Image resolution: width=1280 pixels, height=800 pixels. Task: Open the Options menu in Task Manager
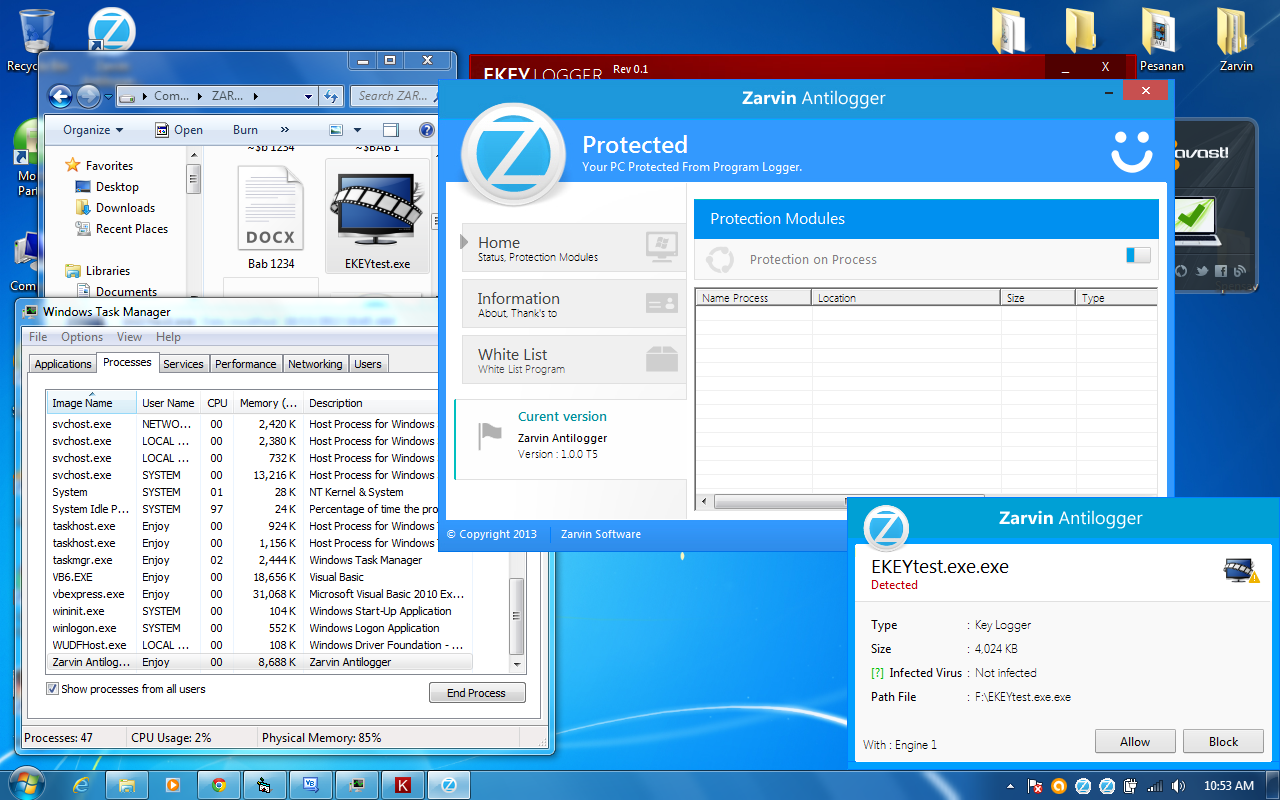[x=82, y=337]
